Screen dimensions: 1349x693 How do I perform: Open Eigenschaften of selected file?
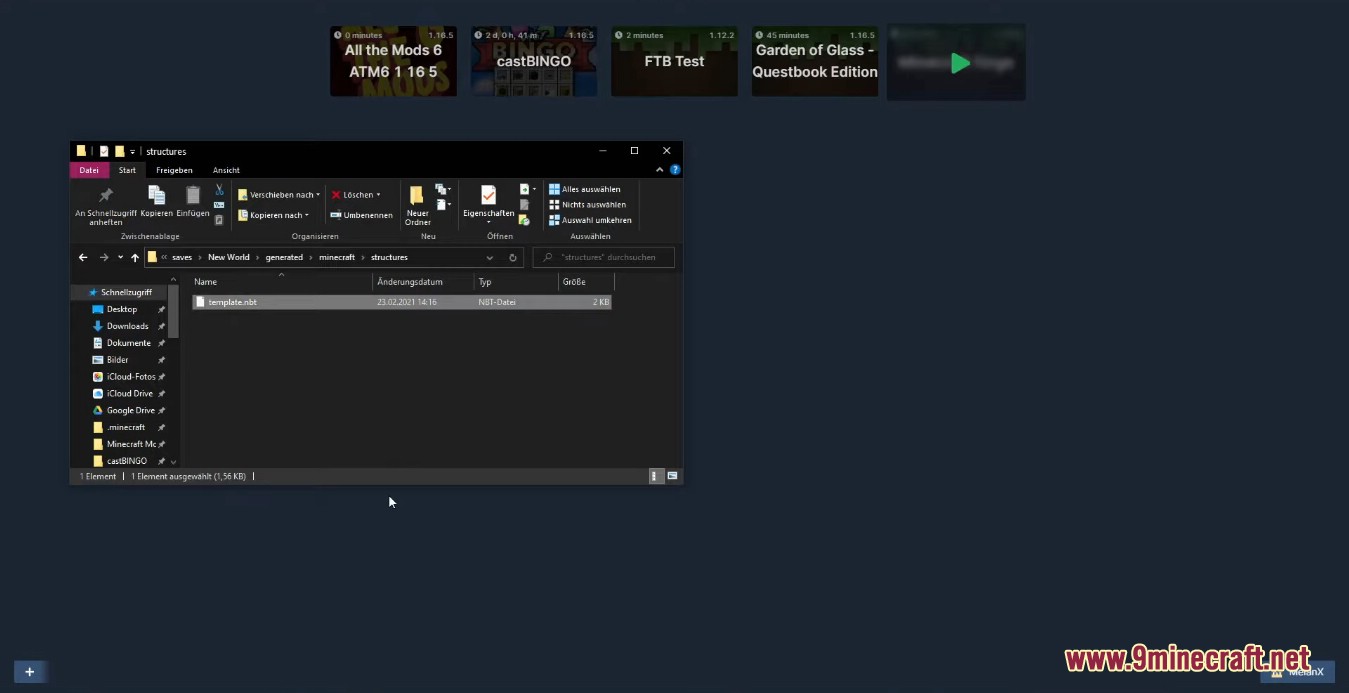488,203
